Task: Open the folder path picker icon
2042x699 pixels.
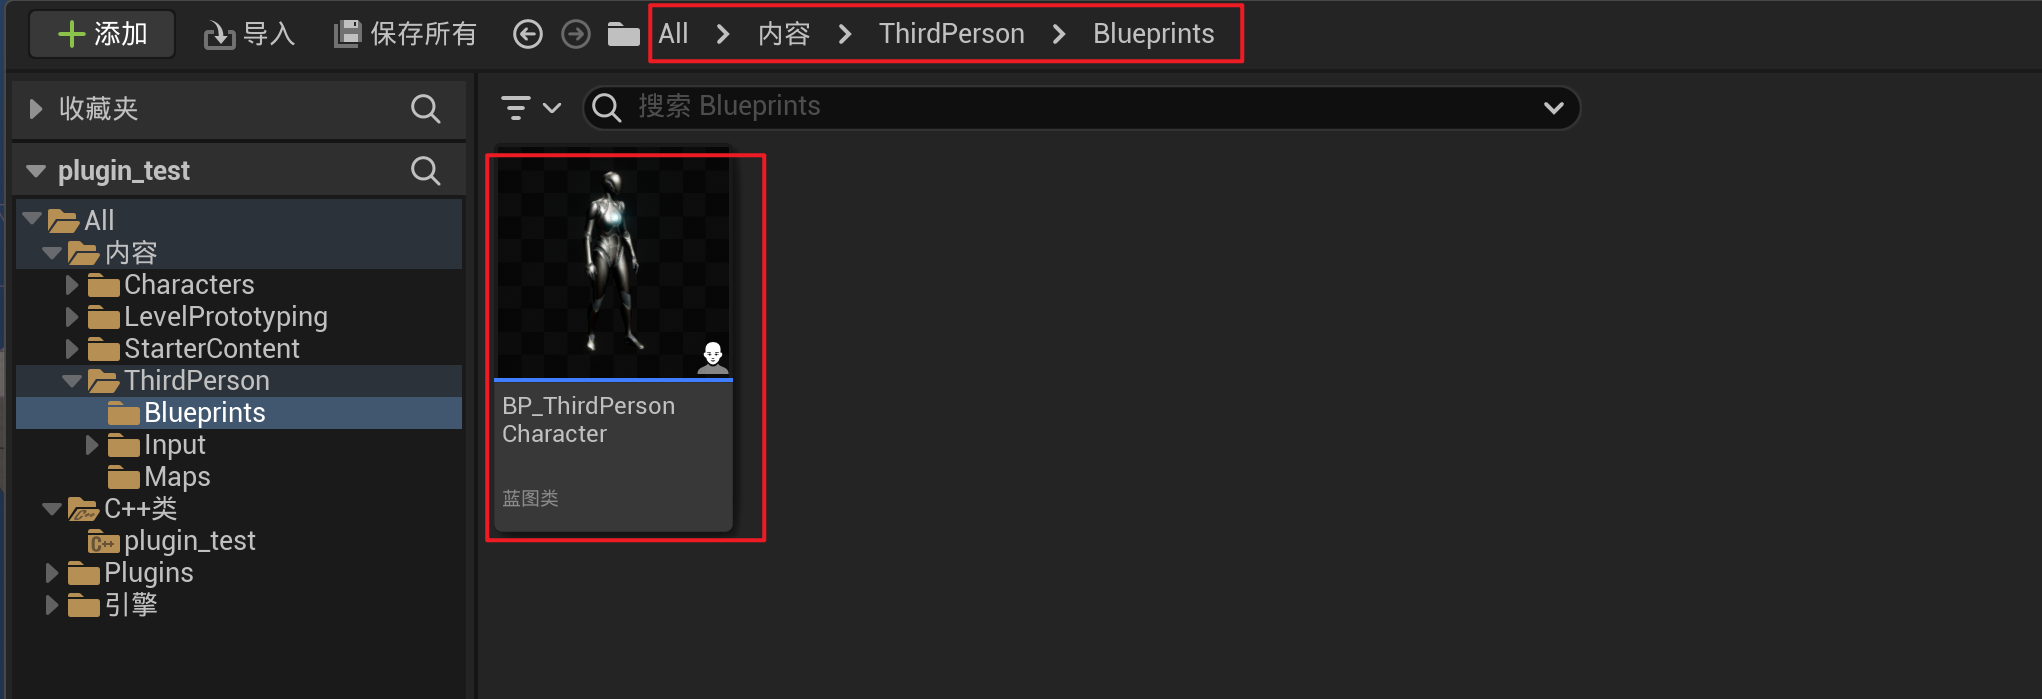Action: [x=624, y=35]
